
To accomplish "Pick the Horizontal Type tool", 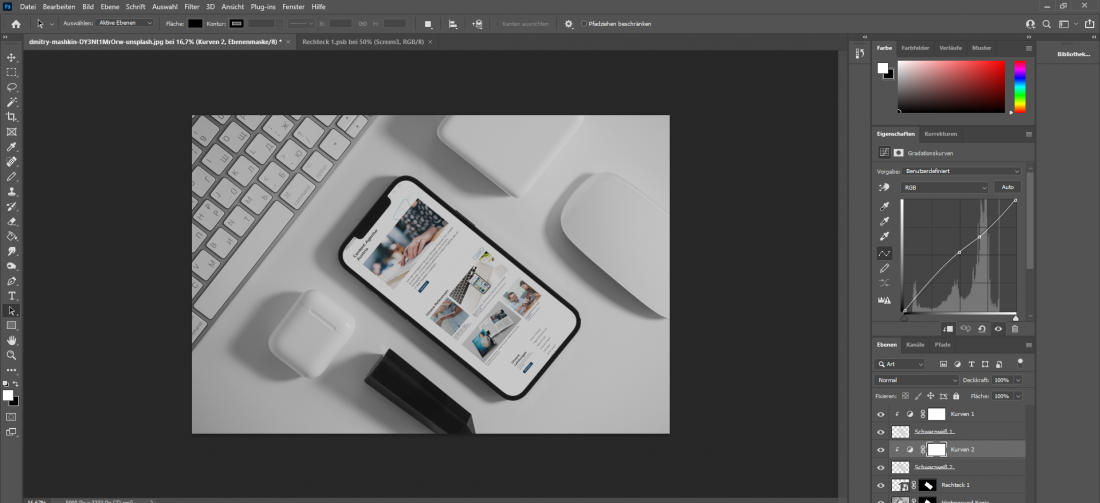I will click(12, 296).
